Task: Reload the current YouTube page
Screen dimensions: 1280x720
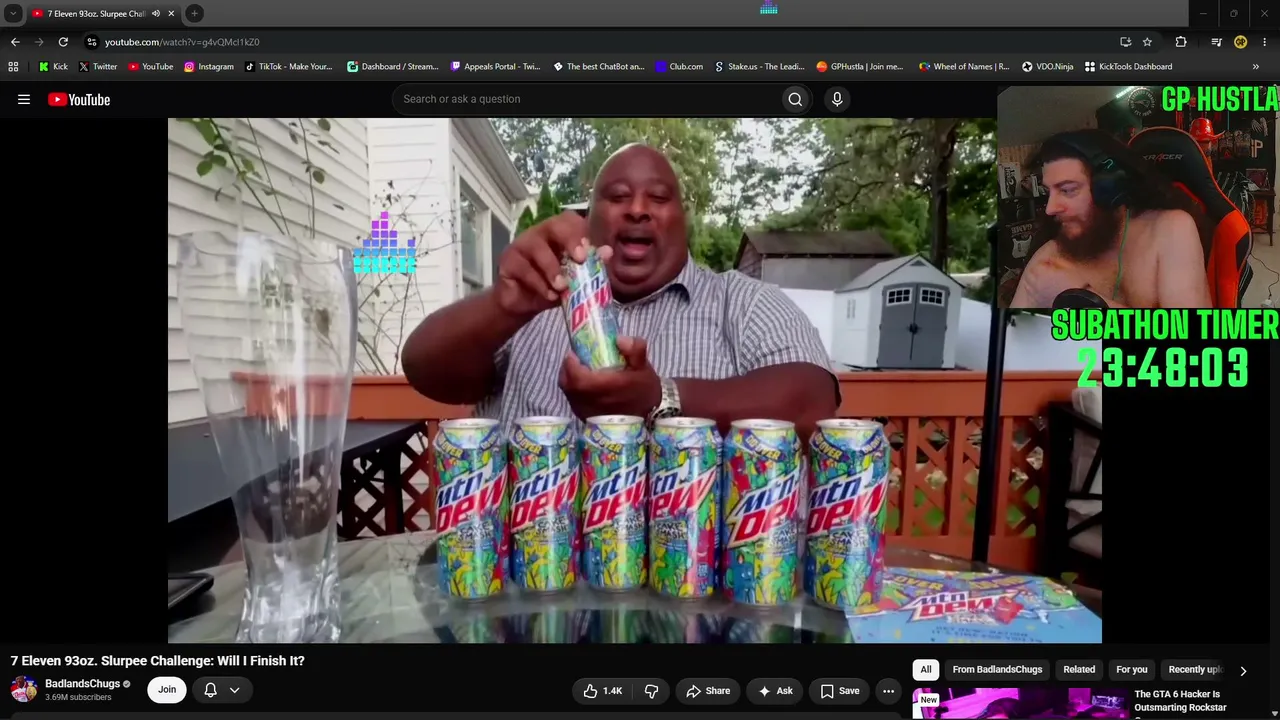Action: click(x=63, y=42)
